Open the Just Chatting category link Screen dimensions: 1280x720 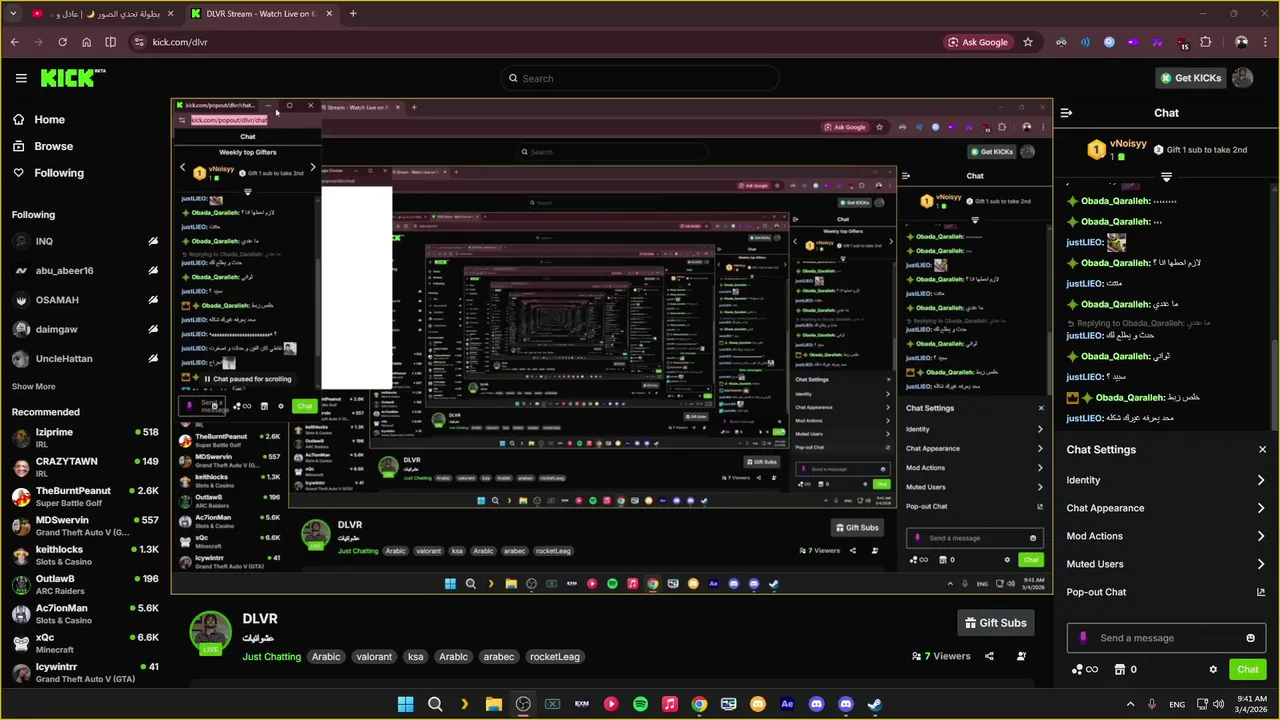coord(271,657)
